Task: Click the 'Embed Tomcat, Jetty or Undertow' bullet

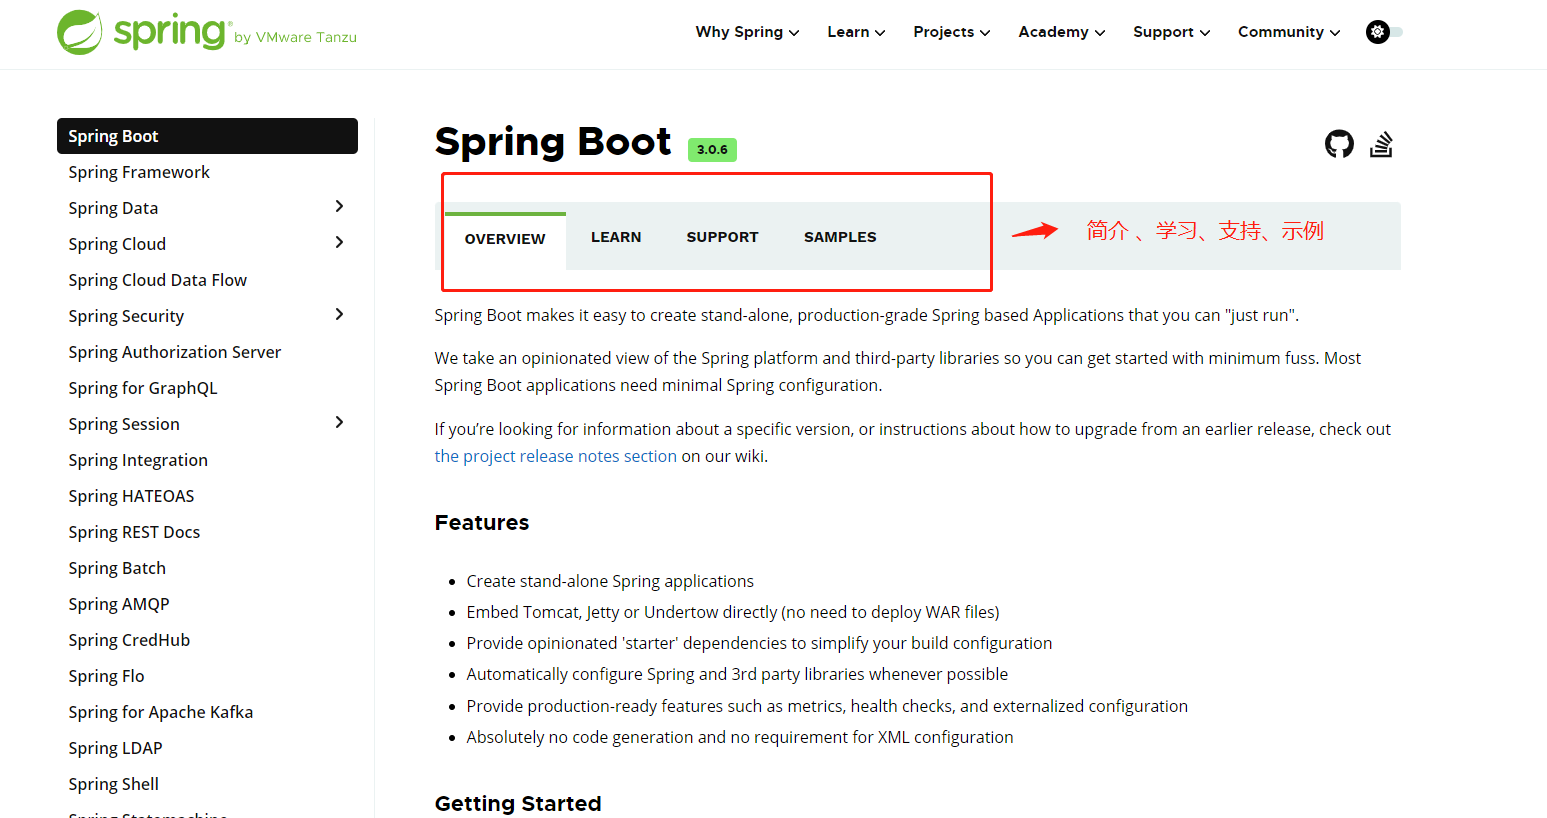Action: click(733, 612)
